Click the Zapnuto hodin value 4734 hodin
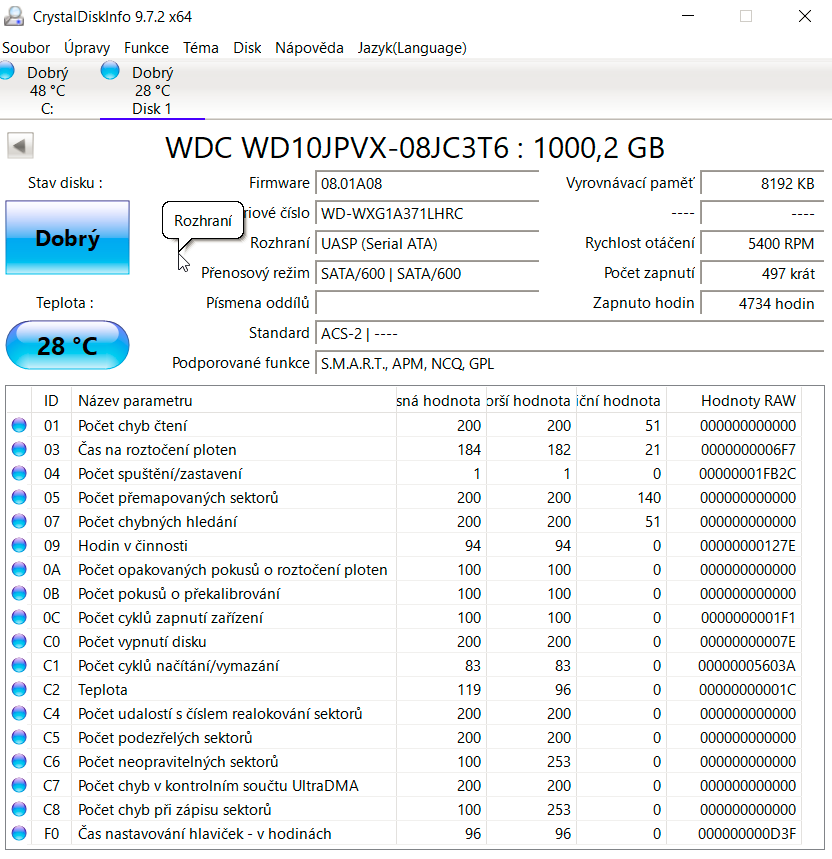Viewport: 832px width, 859px height. [762, 303]
